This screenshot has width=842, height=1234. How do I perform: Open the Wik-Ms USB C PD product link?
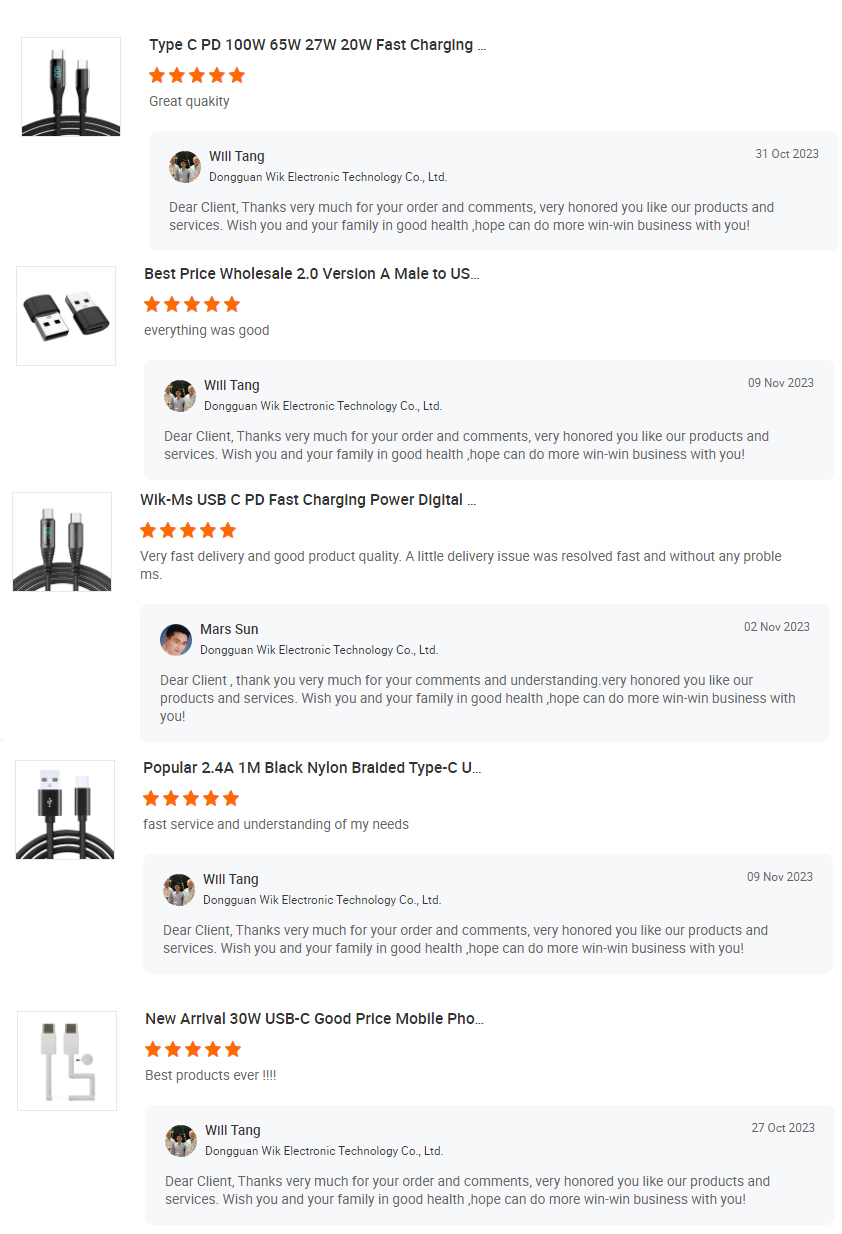click(300, 499)
